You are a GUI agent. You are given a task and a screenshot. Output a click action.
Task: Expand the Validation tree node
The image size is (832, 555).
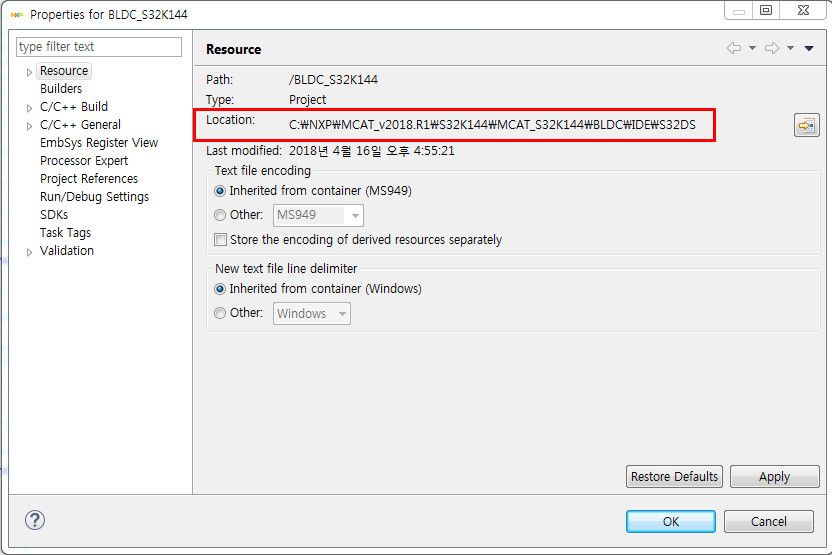click(29, 252)
